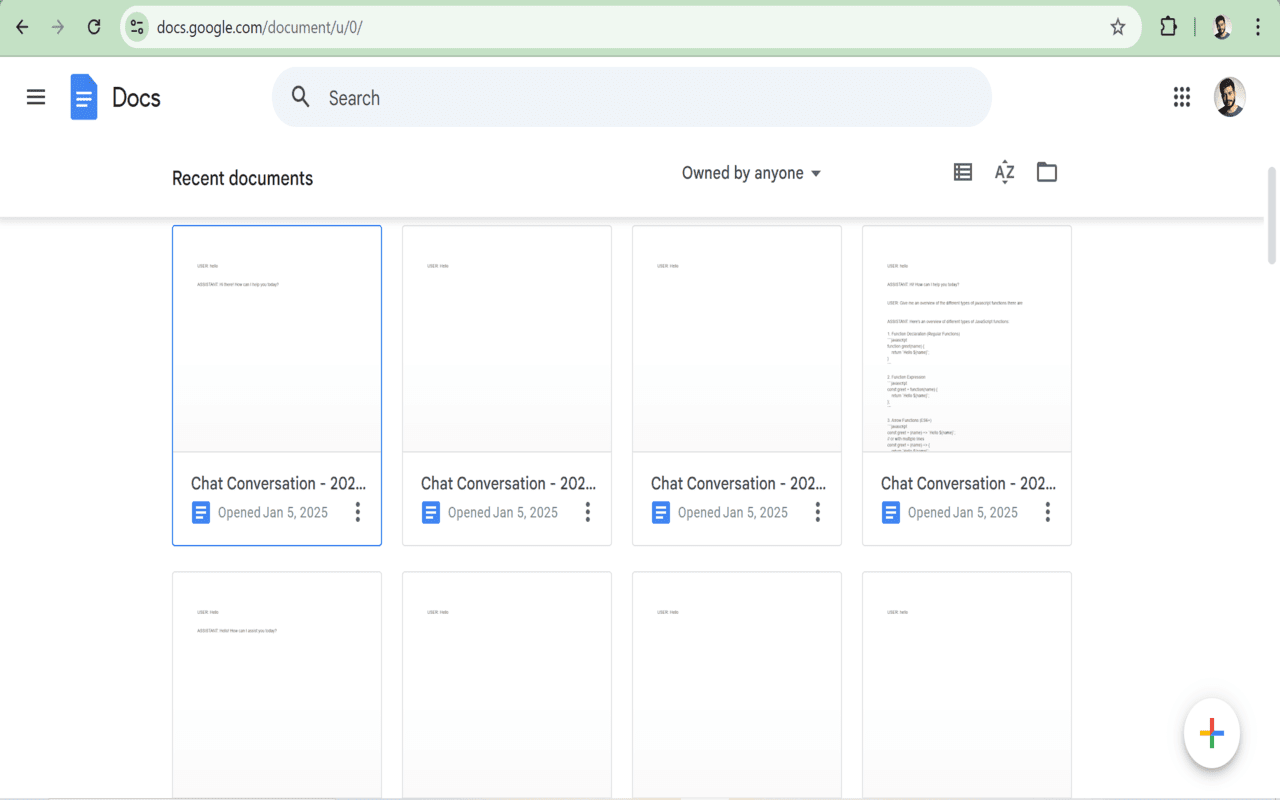Open the Google Account avatar menu
The width and height of the screenshot is (1280, 800).
tap(1230, 97)
